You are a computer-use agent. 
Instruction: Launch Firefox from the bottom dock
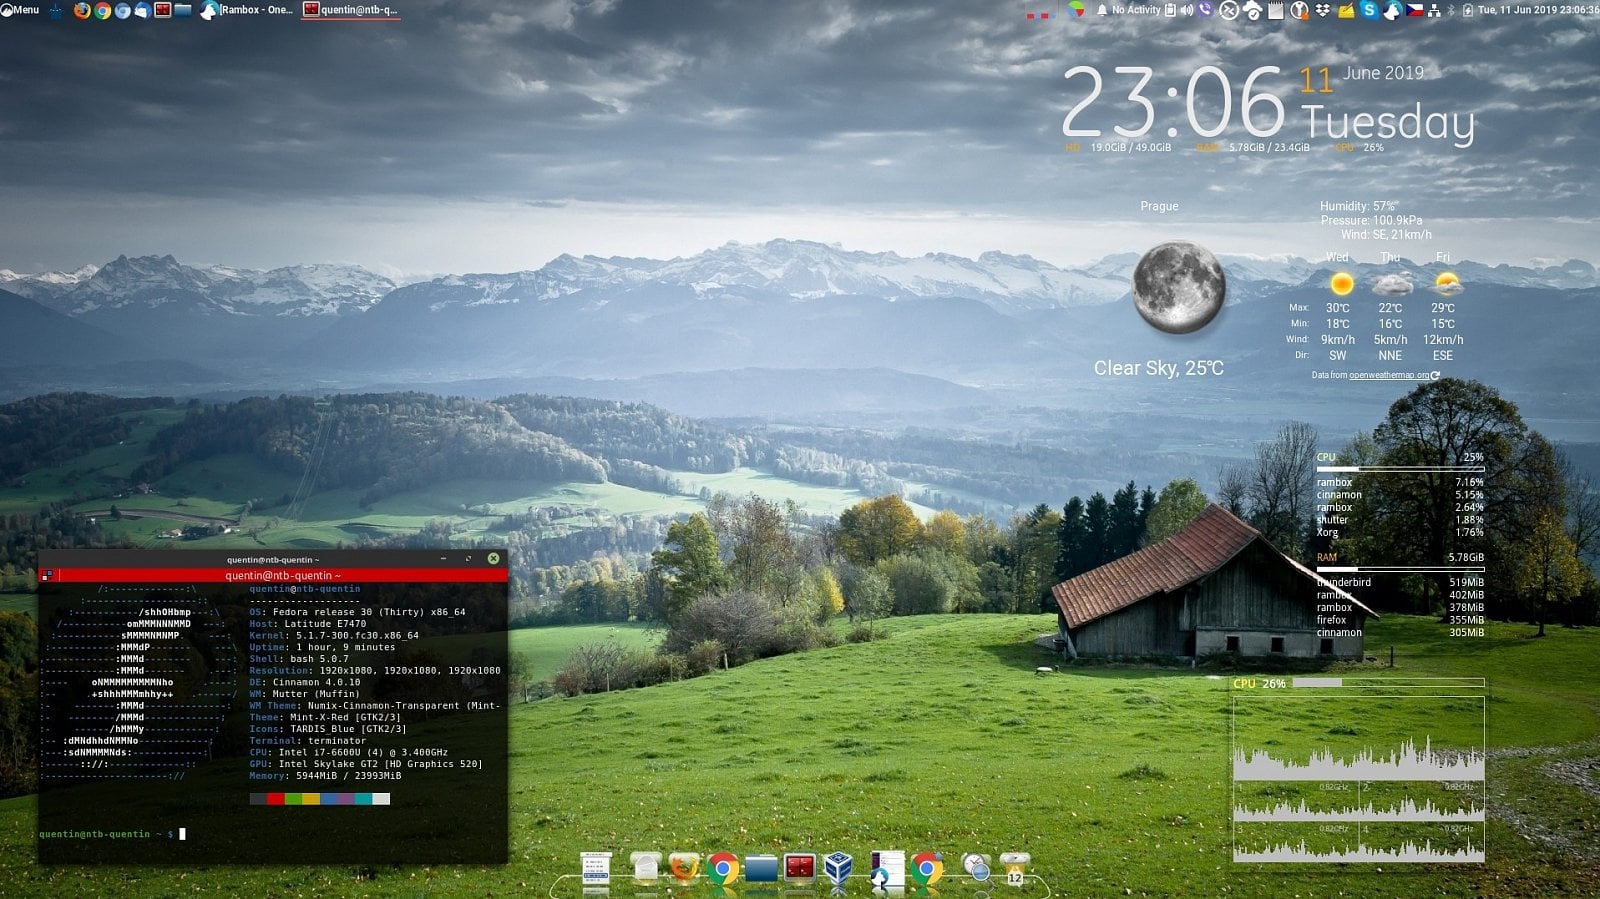coord(684,868)
